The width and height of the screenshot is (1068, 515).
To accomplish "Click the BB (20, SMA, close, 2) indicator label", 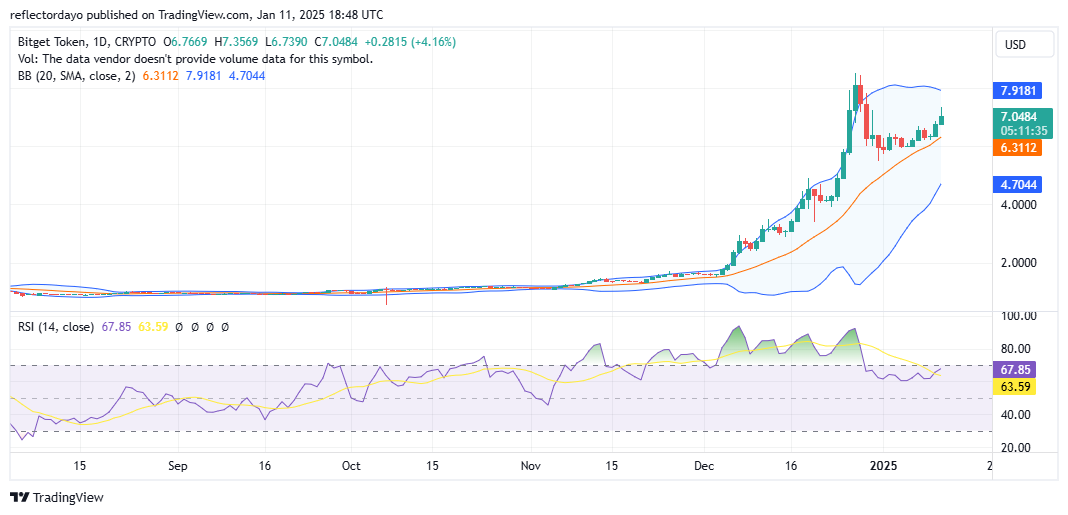I will click(75, 76).
